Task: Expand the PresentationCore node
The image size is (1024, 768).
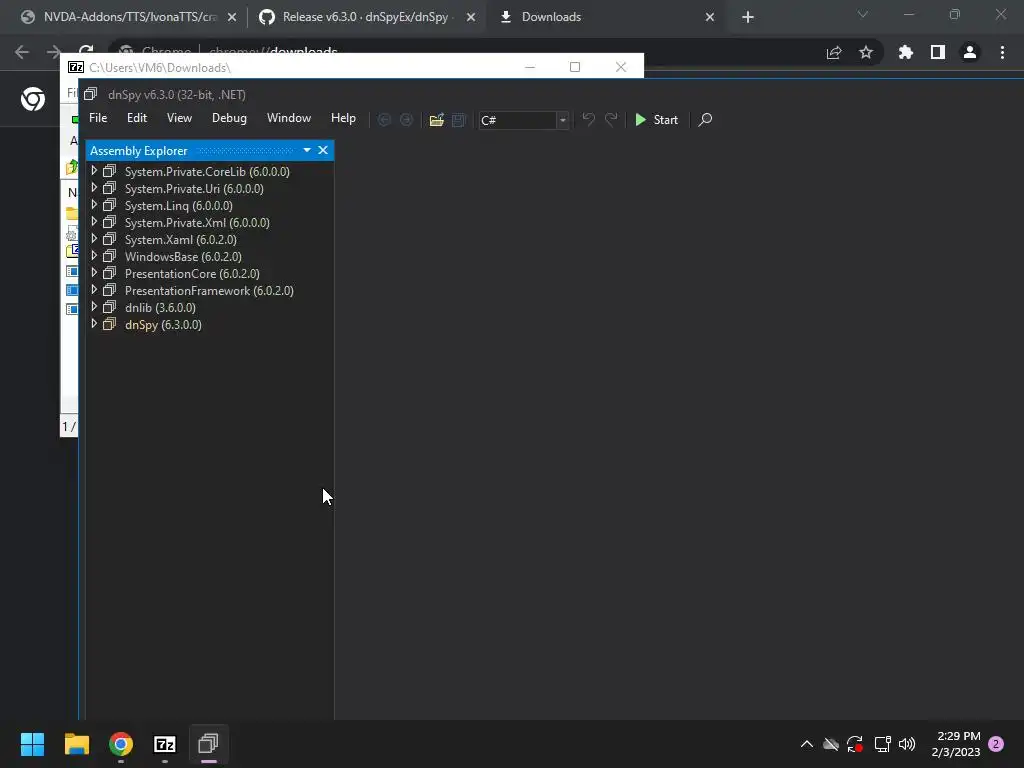Action: pyautogui.click(x=94, y=273)
